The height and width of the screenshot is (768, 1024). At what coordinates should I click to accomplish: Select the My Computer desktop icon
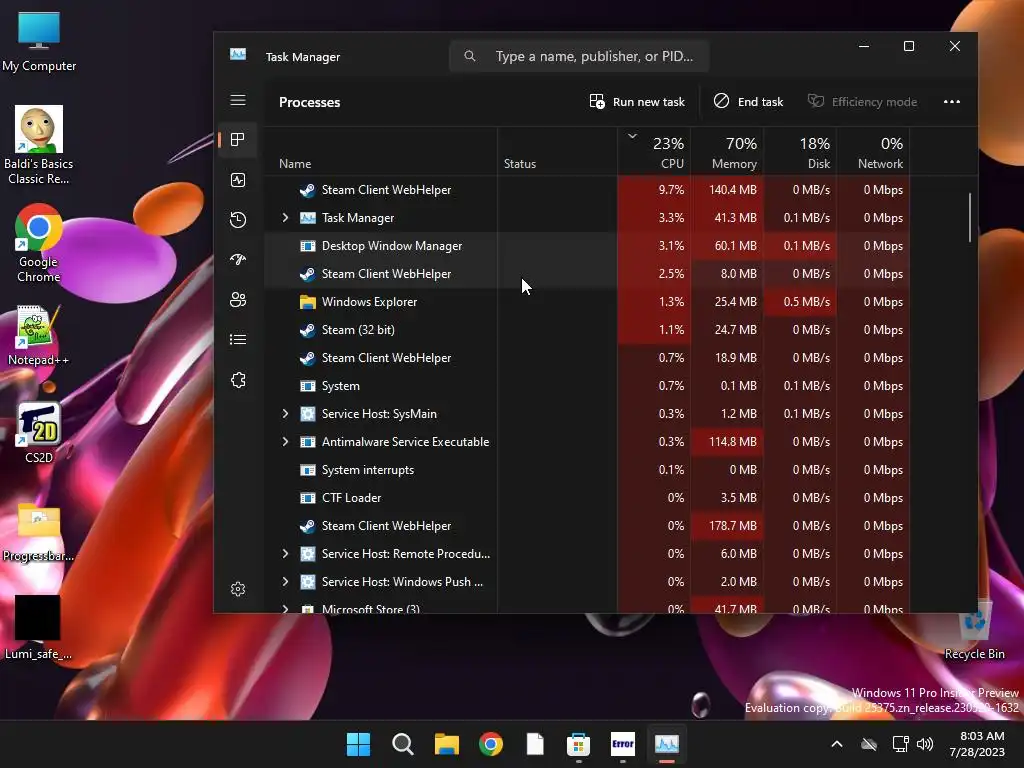pos(39,40)
